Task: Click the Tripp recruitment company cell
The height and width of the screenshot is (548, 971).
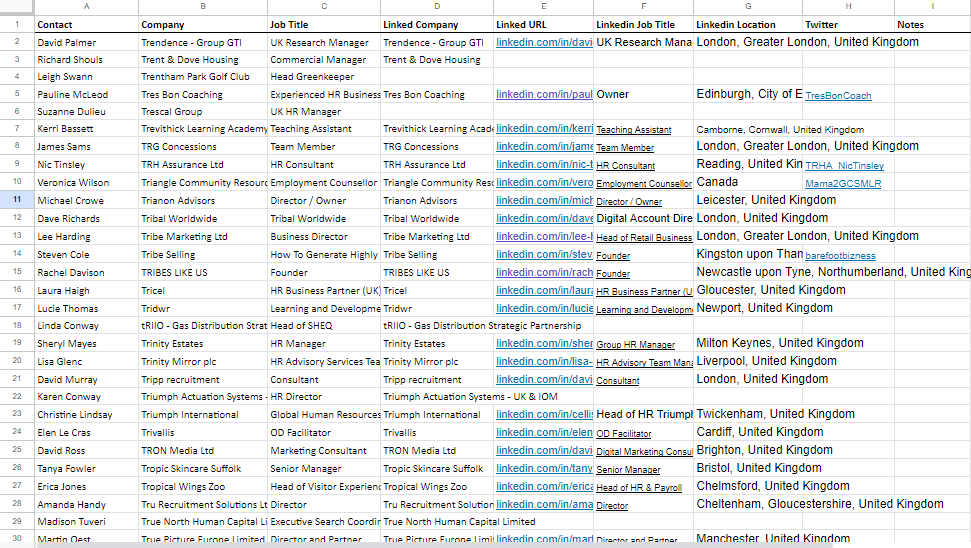Action: point(202,380)
